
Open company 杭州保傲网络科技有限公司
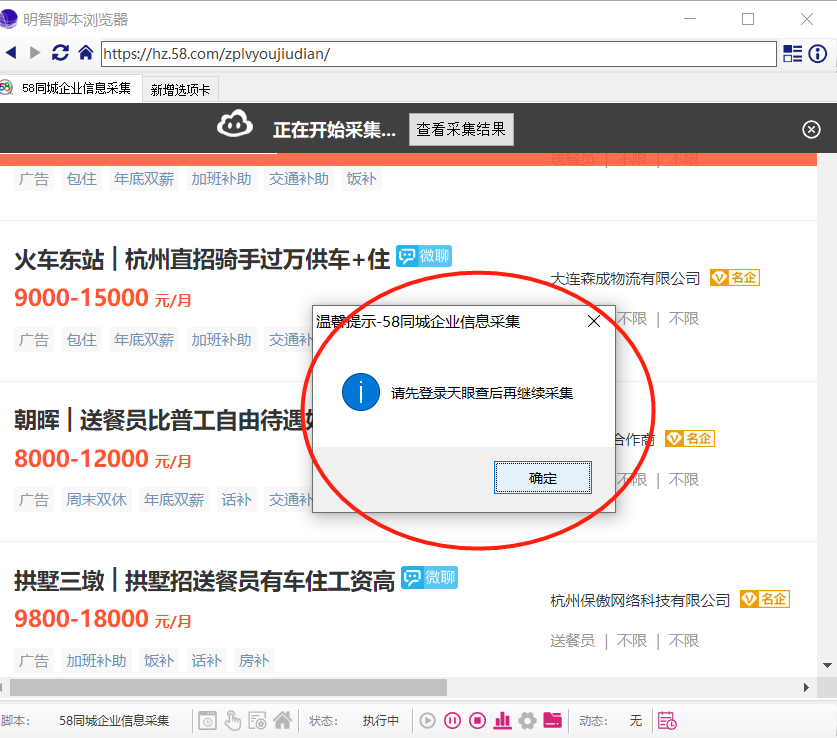pos(639,600)
